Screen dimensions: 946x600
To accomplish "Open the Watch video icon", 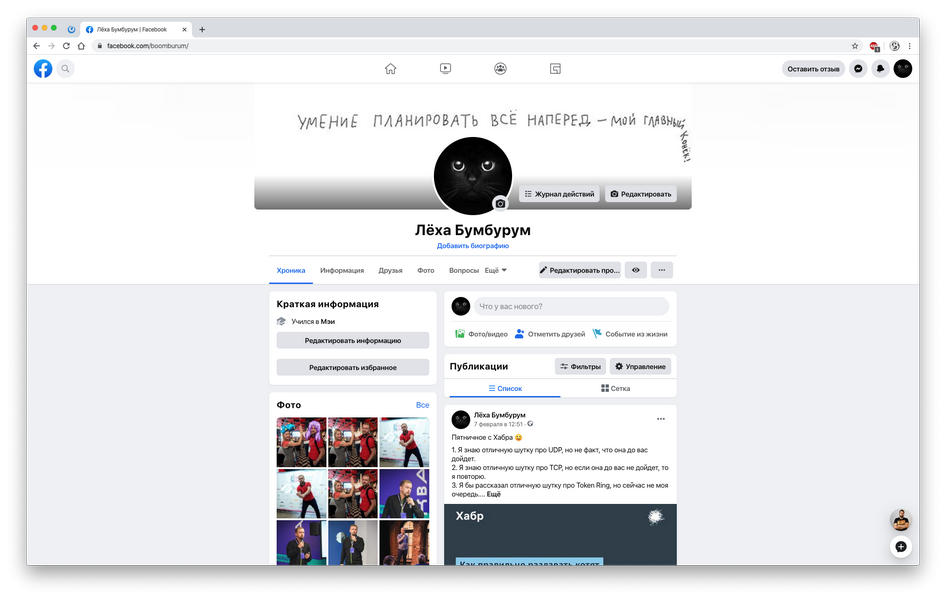I will 445,69.
